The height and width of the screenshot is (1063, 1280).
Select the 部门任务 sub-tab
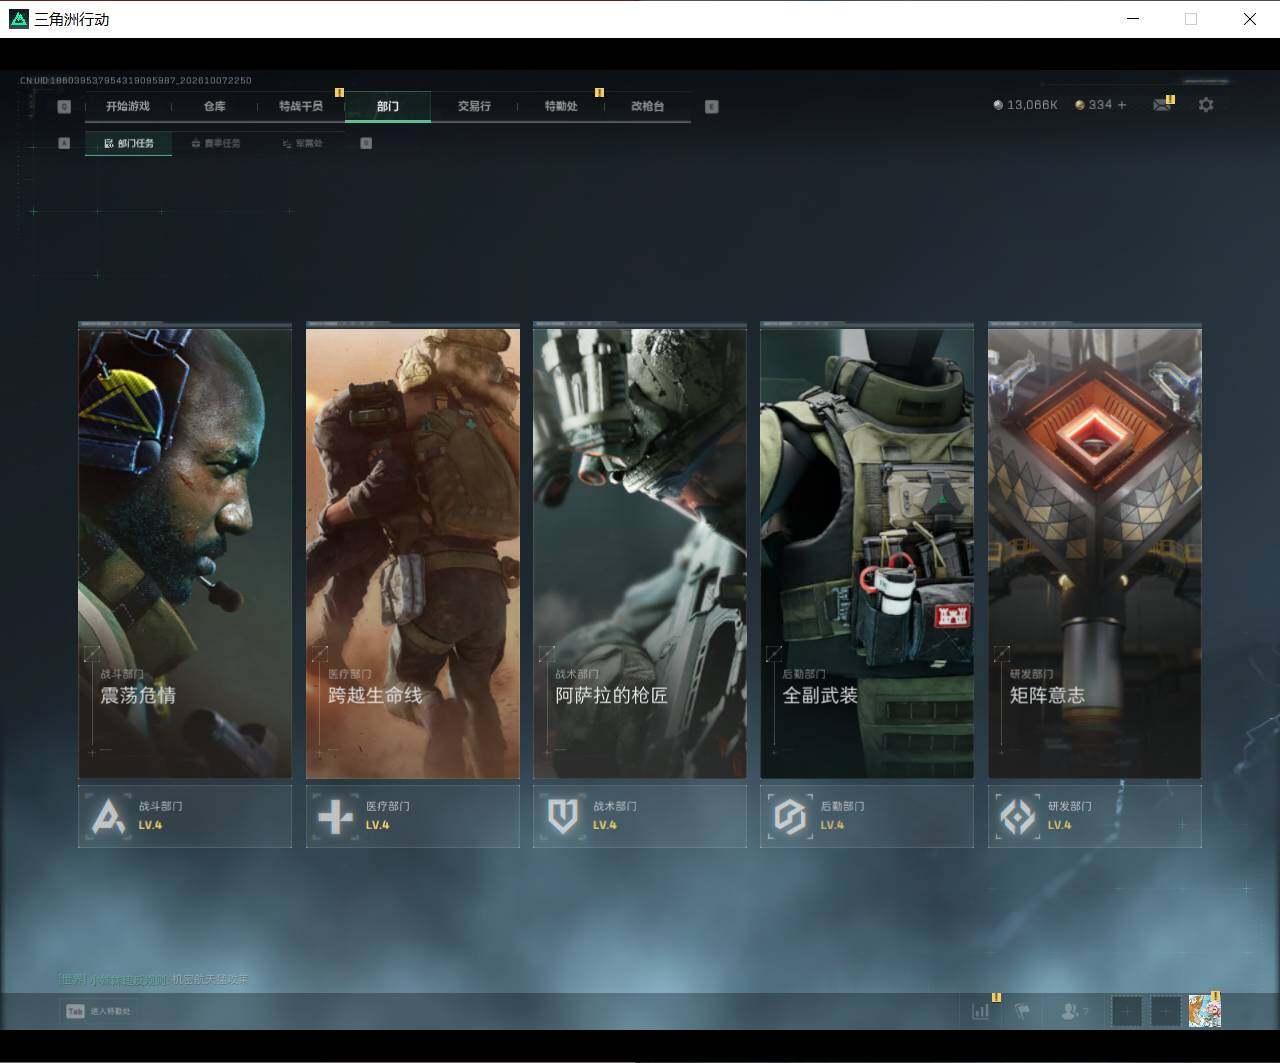tap(129, 144)
